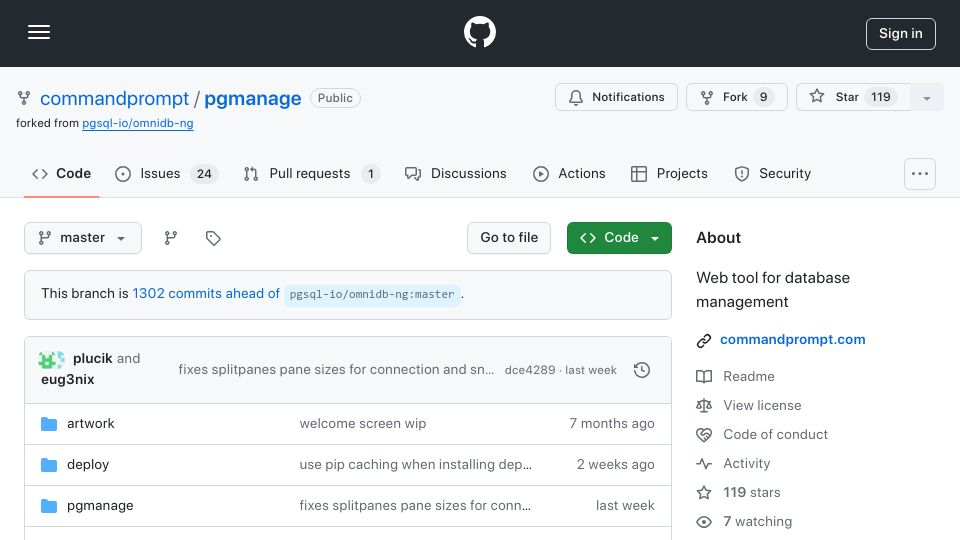This screenshot has height=540, width=960.
Task: Show more repository tabs via ellipsis button
Action: click(920, 174)
